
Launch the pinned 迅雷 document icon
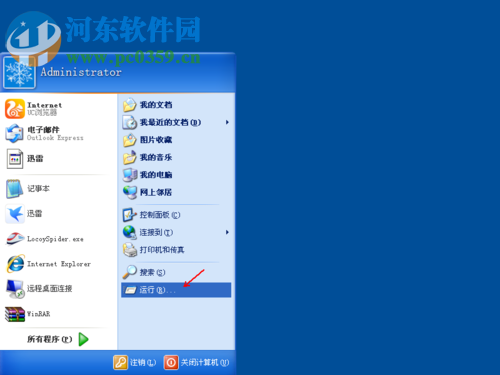pos(15,159)
